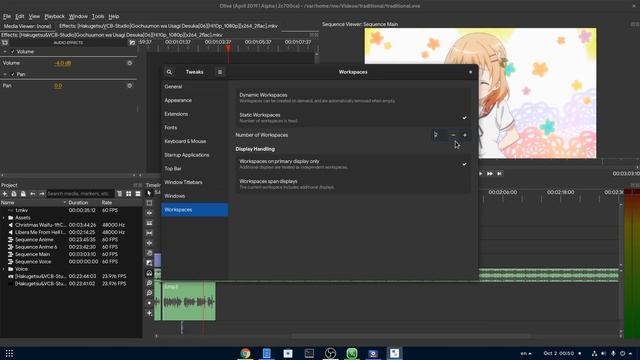The image size is (640, 360).
Task: Collapse the Pan effect section
Action: 5,74
